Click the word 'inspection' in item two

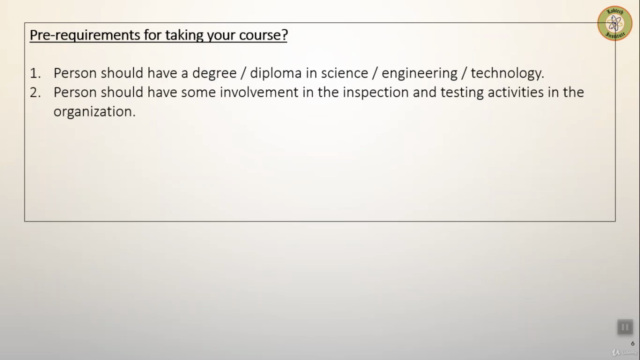[376, 93]
